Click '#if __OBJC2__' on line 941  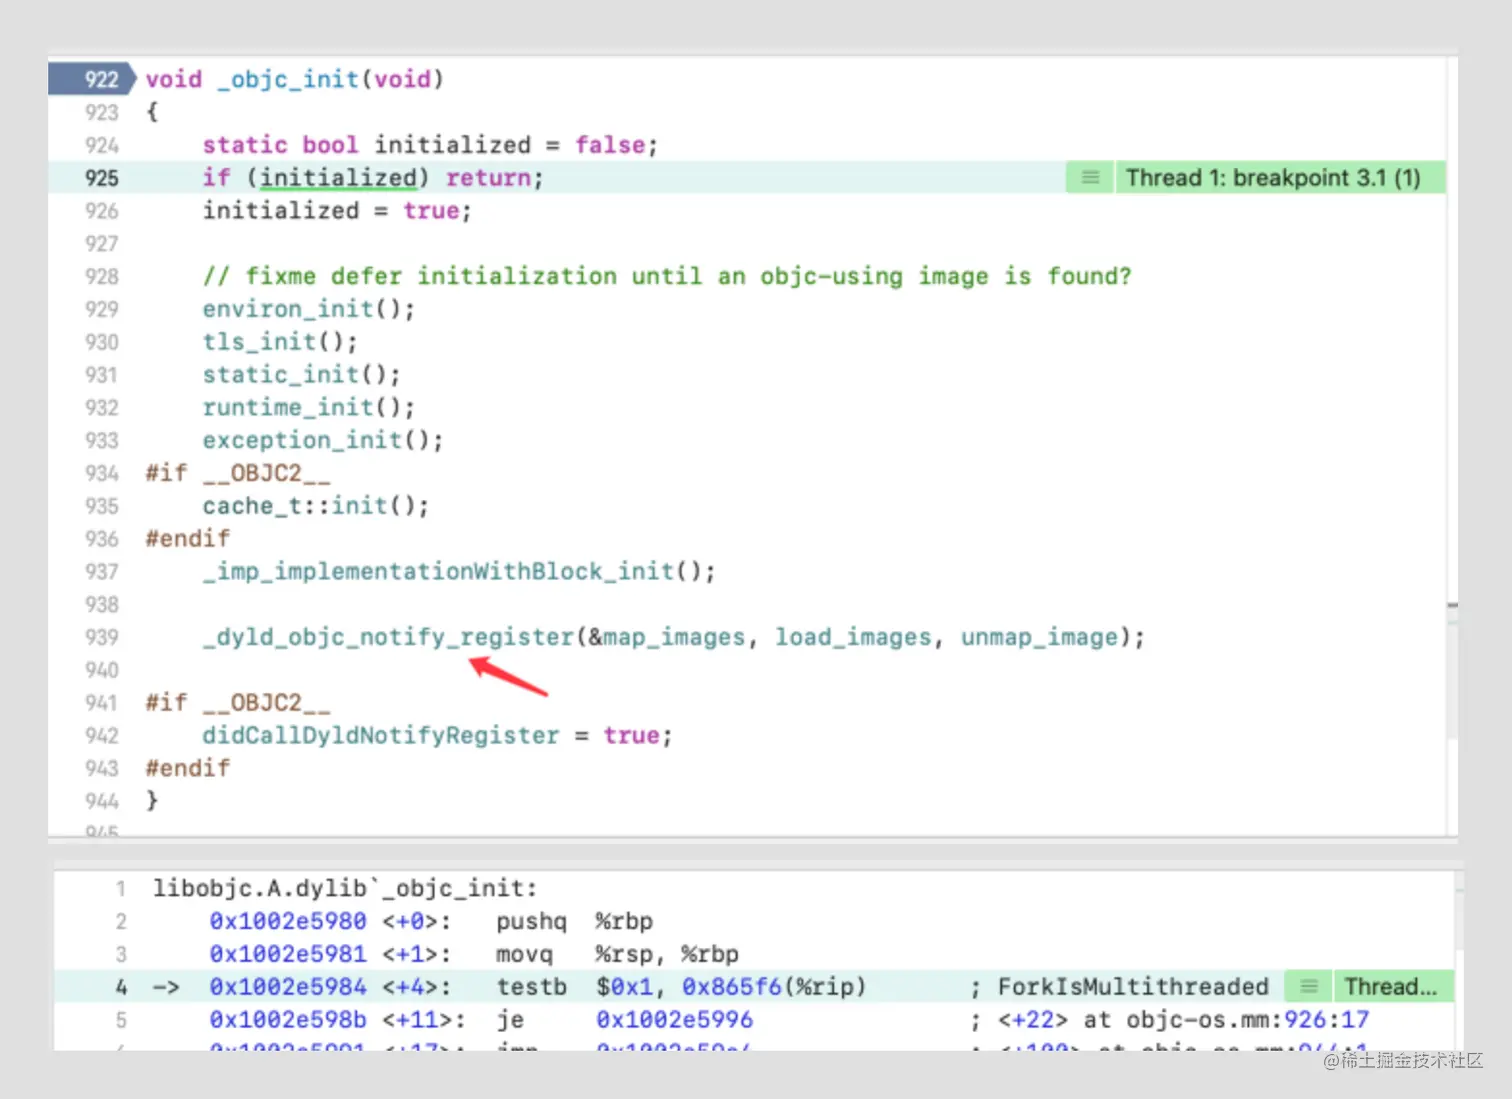(x=238, y=703)
